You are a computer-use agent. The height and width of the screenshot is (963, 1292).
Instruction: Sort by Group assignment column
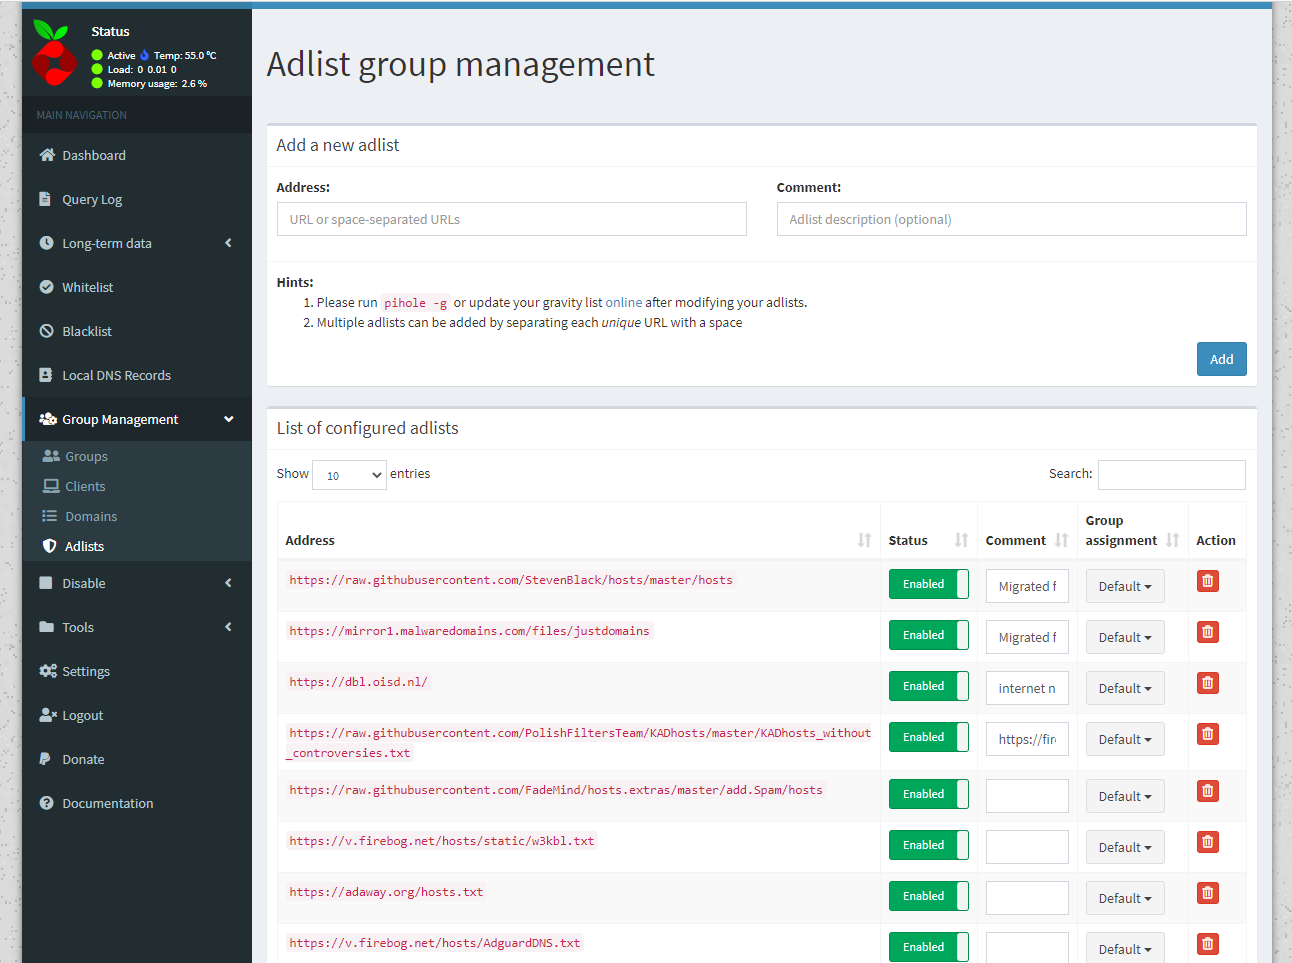coord(1132,531)
